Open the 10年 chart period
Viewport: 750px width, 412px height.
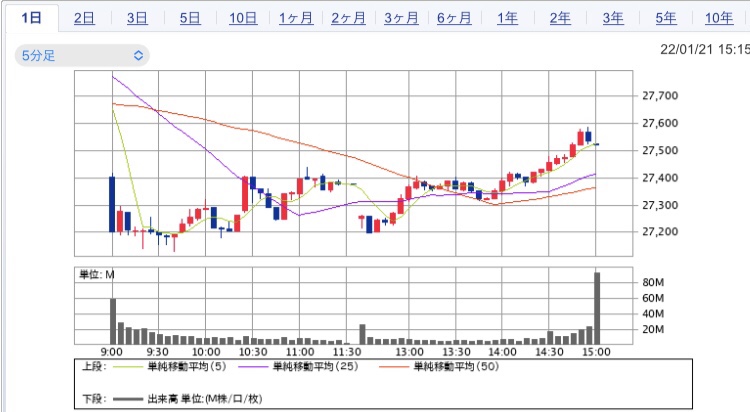tap(719, 18)
